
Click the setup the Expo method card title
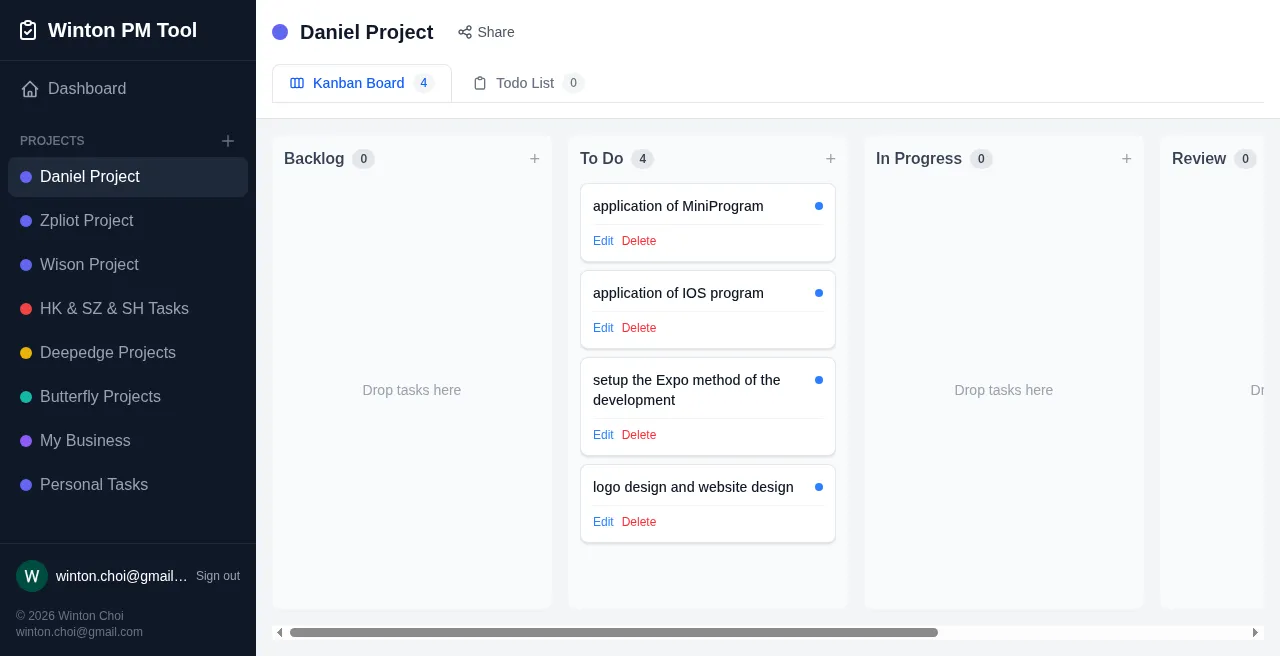point(687,390)
